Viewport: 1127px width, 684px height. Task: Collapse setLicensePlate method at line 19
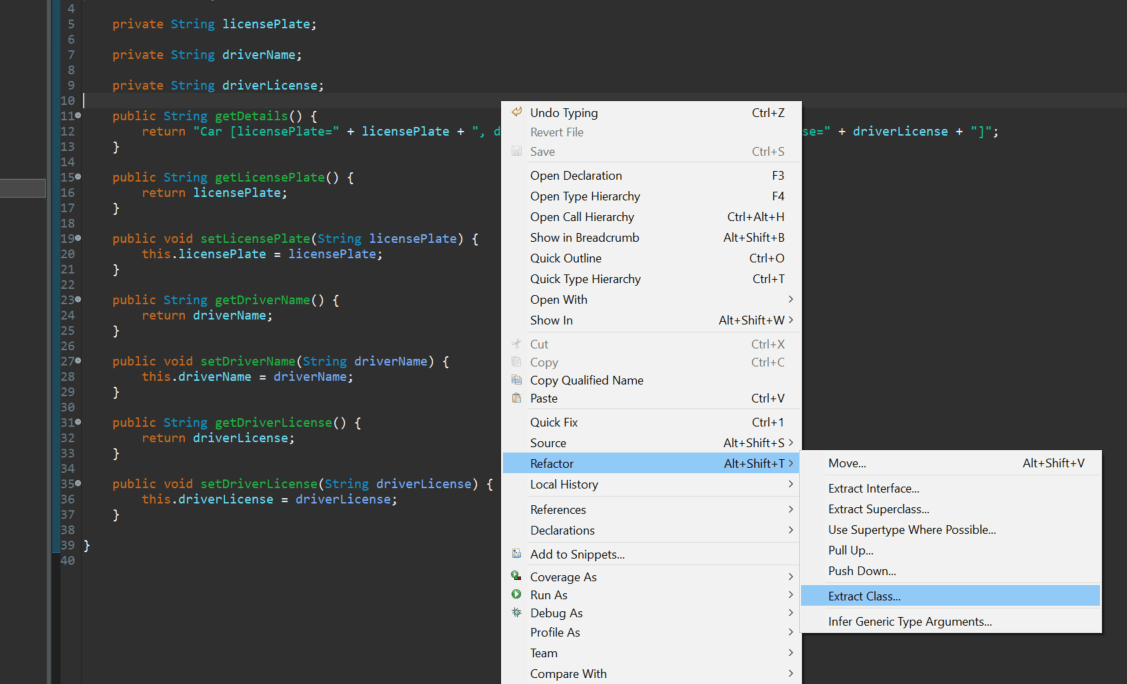(78, 238)
